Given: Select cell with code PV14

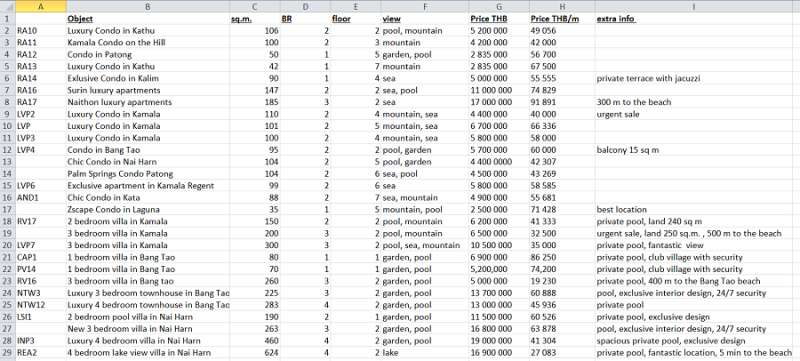Looking at the screenshot, I should tap(40, 269).
